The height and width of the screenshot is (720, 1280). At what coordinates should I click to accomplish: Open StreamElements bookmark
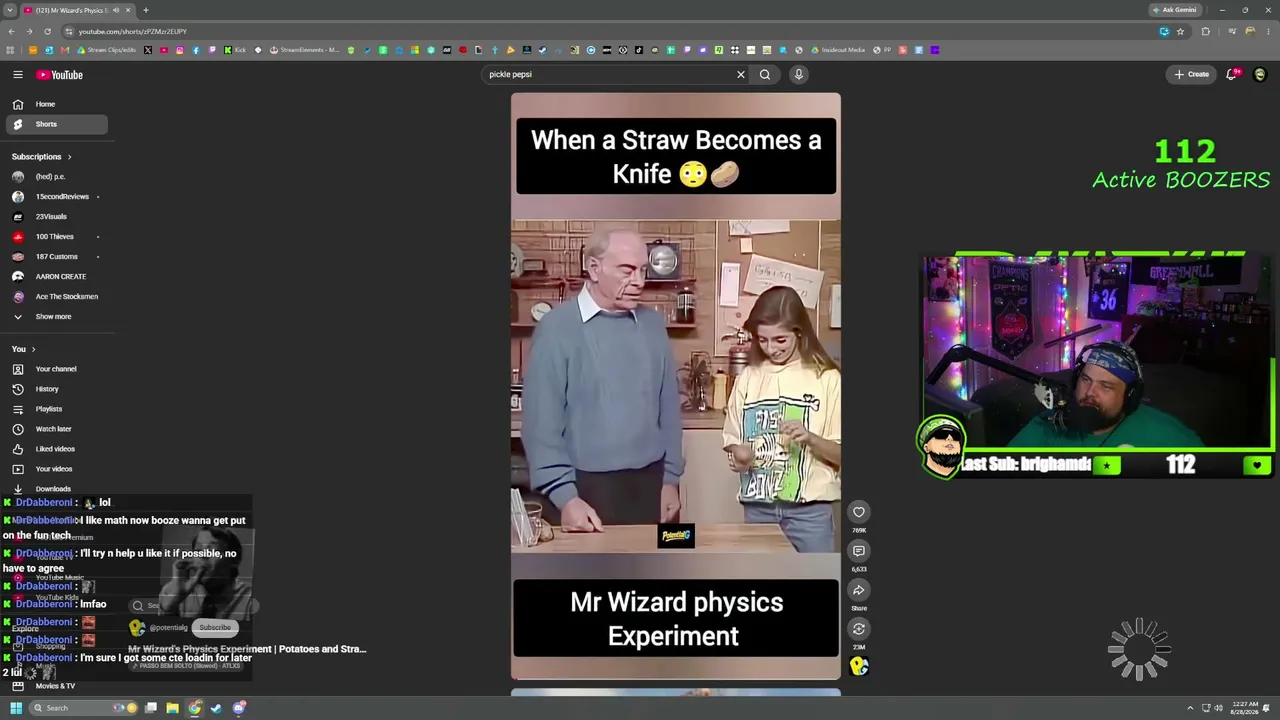305,50
